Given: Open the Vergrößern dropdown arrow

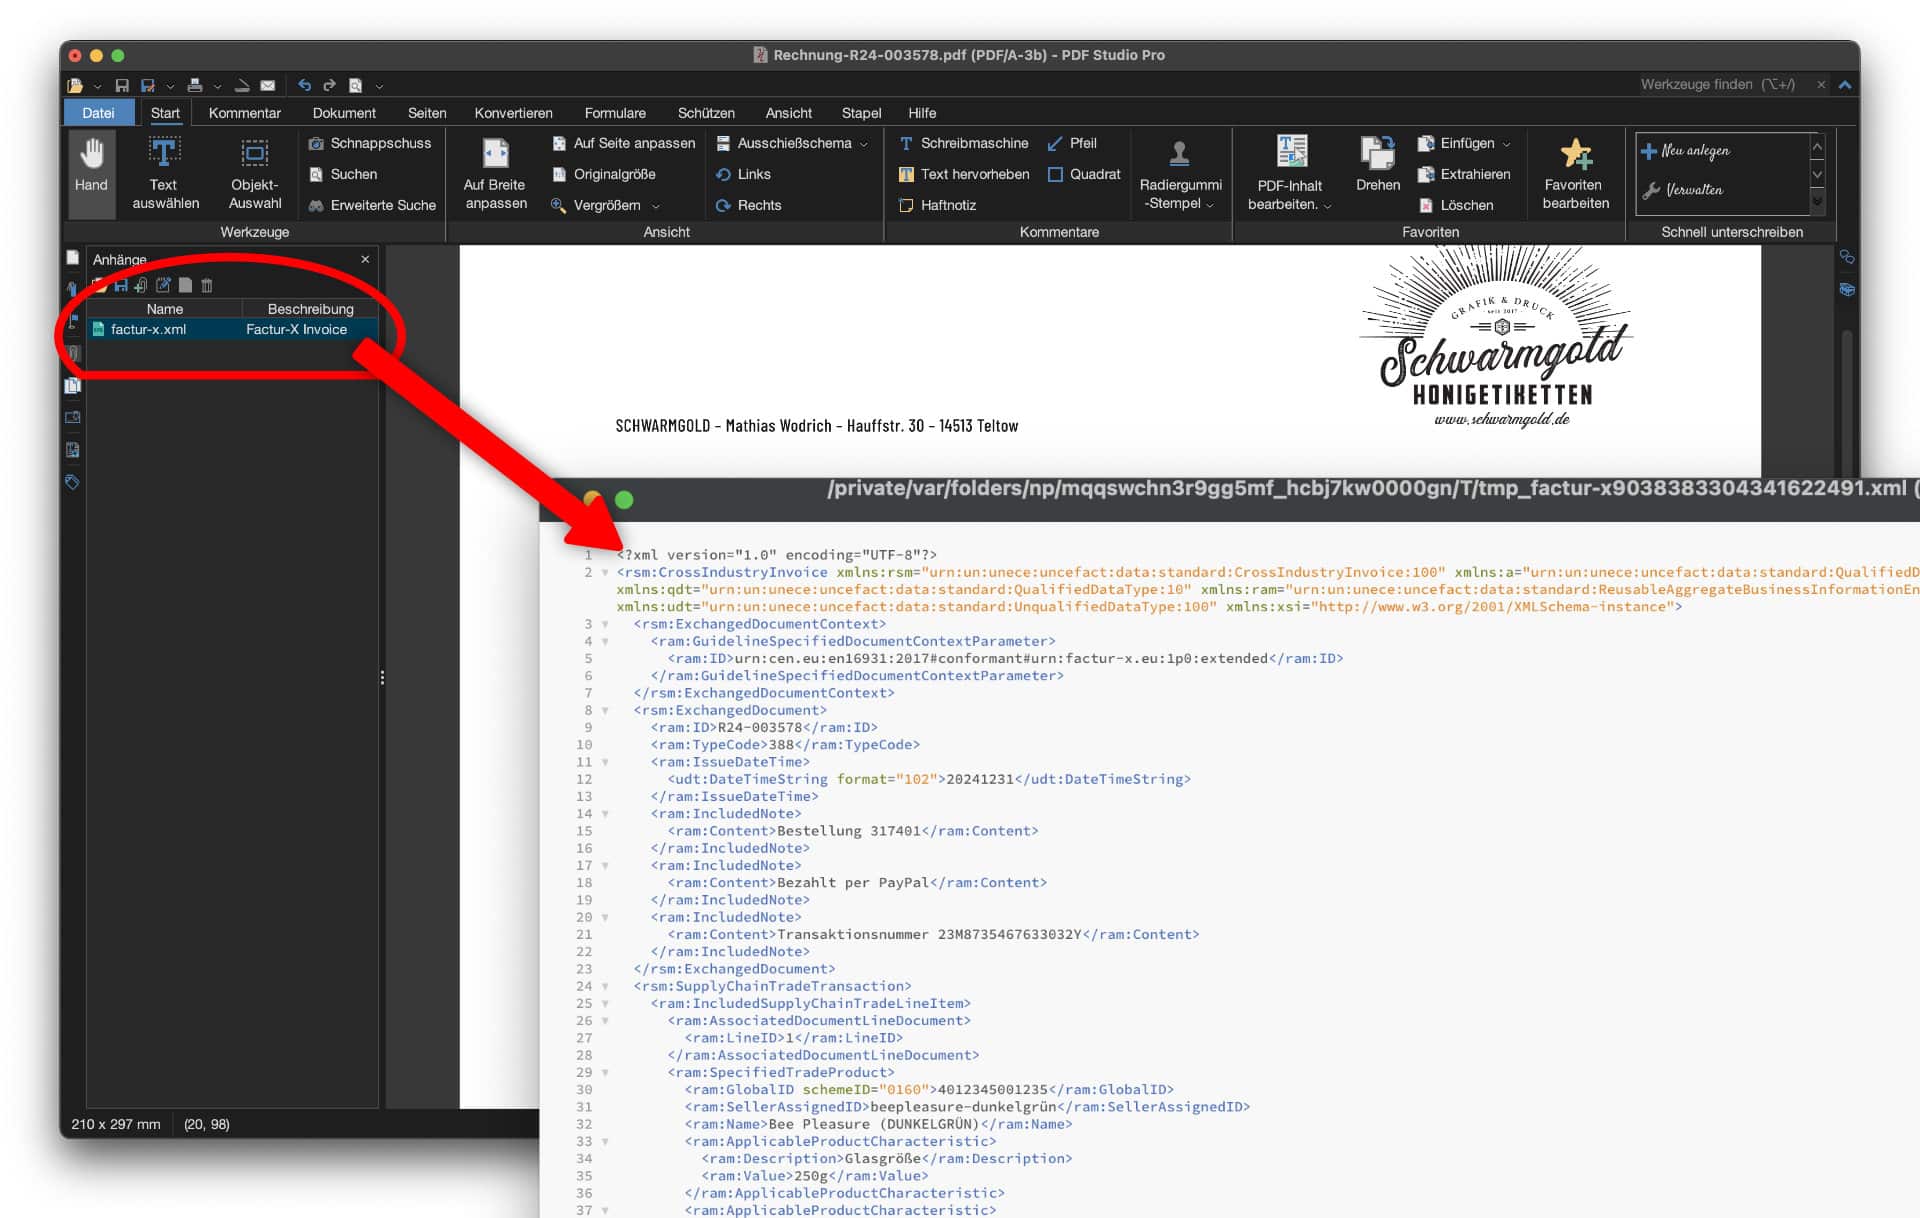Looking at the screenshot, I should (656, 206).
